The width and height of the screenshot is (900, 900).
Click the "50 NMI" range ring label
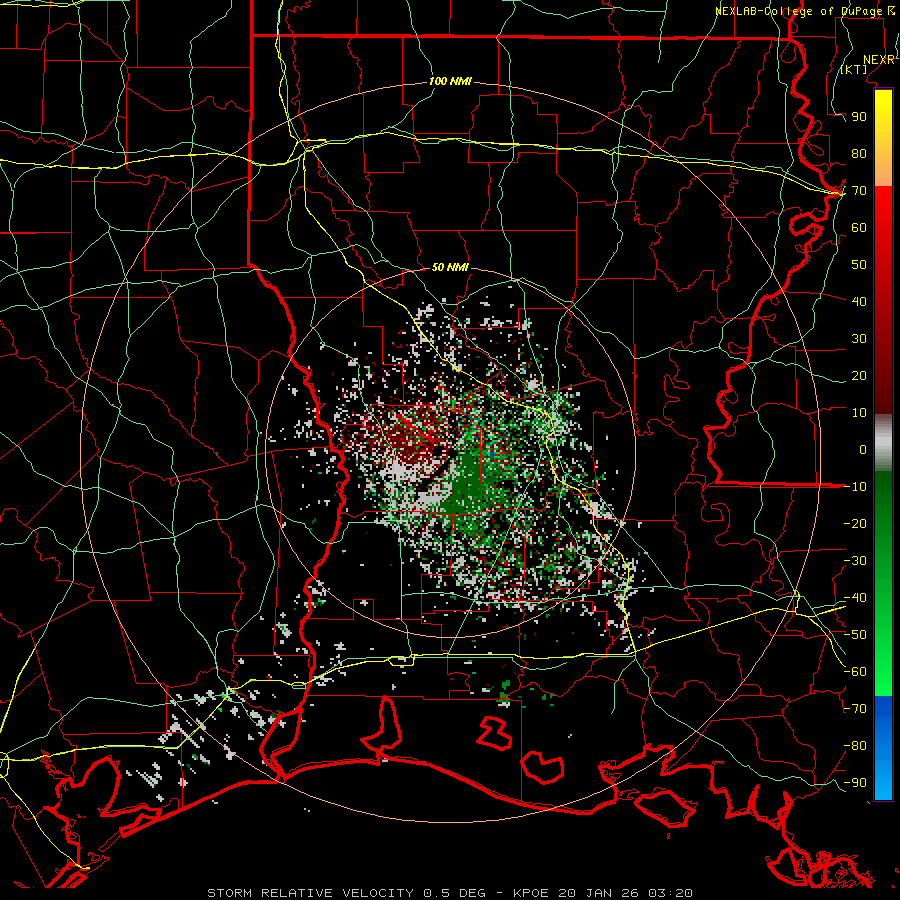coord(450,267)
